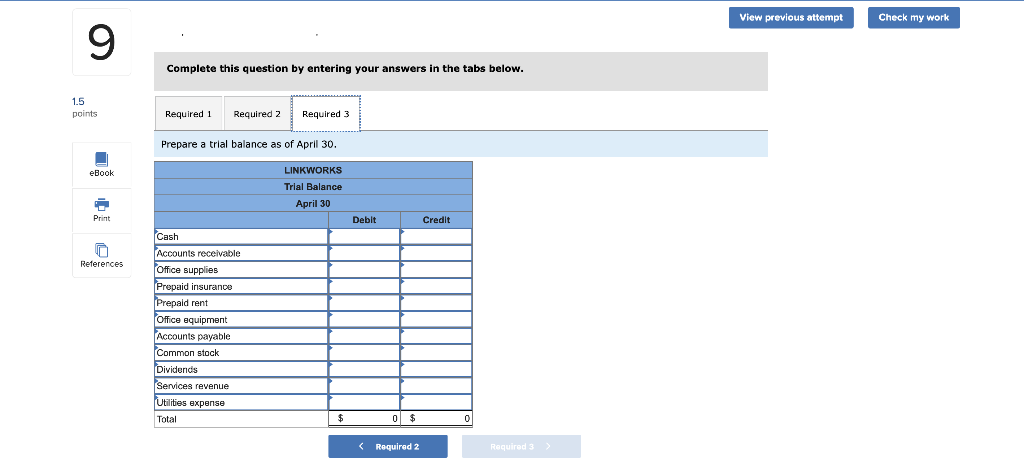Click the Common stock debit cell
The height and width of the screenshot is (469, 1024).
point(364,353)
